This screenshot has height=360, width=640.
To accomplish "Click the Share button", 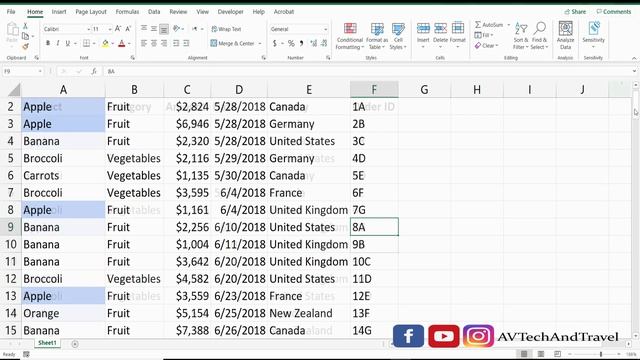I will tap(575, 12).
